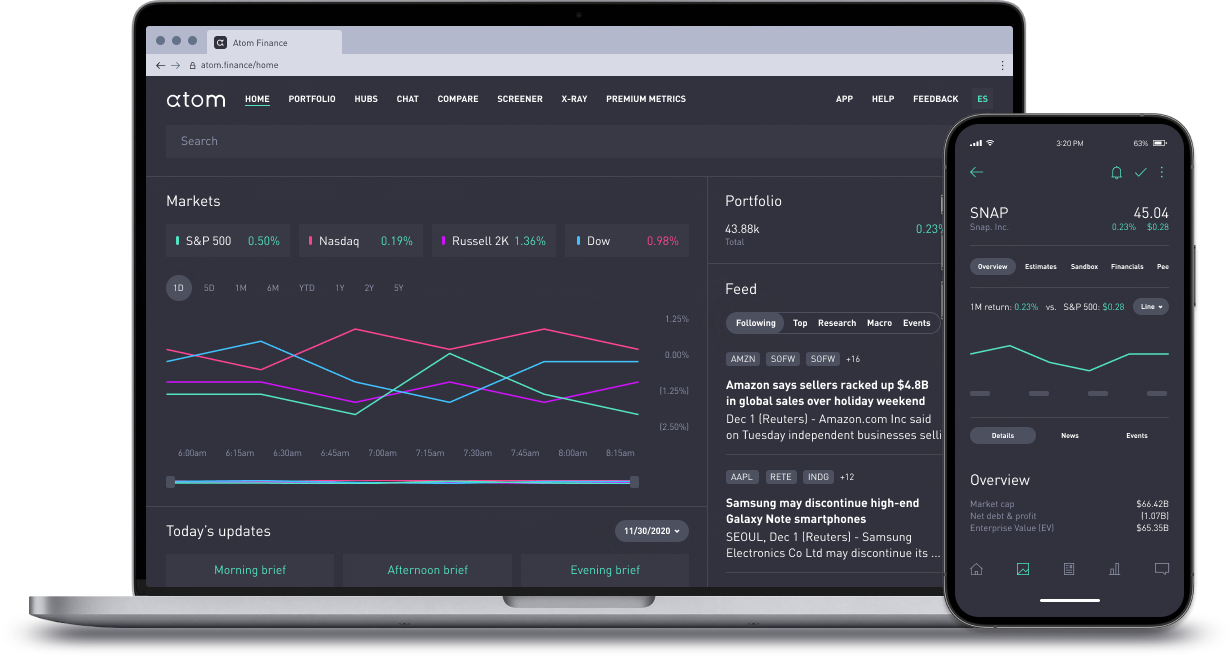
Task: Open the Samsung Galaxy Note headline
Action: point(822,511)
